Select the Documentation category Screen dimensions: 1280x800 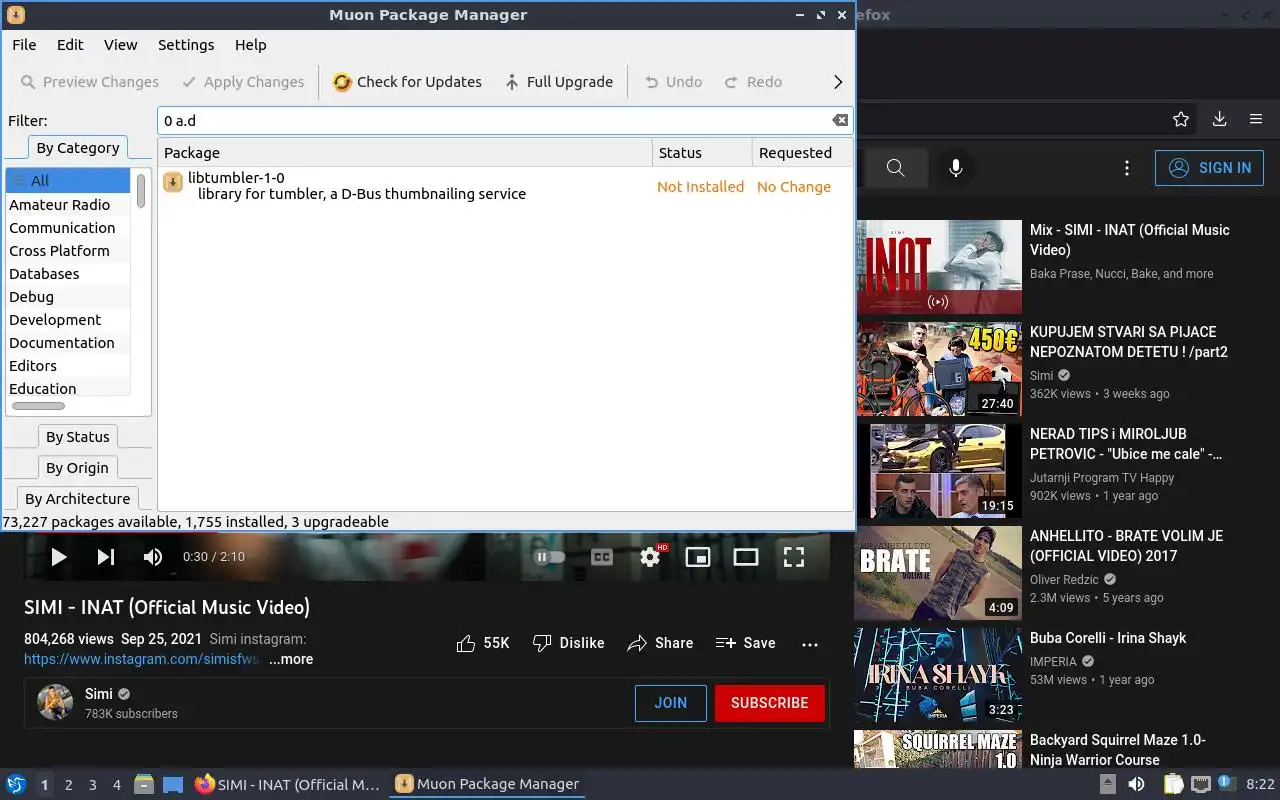pyautogui.click(x=68, y=342)
